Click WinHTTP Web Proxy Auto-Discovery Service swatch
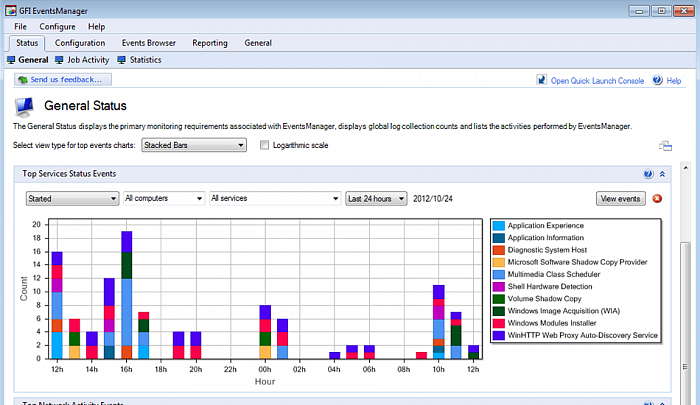Screen dimensions: 700x405 click(x=499, y=335)
